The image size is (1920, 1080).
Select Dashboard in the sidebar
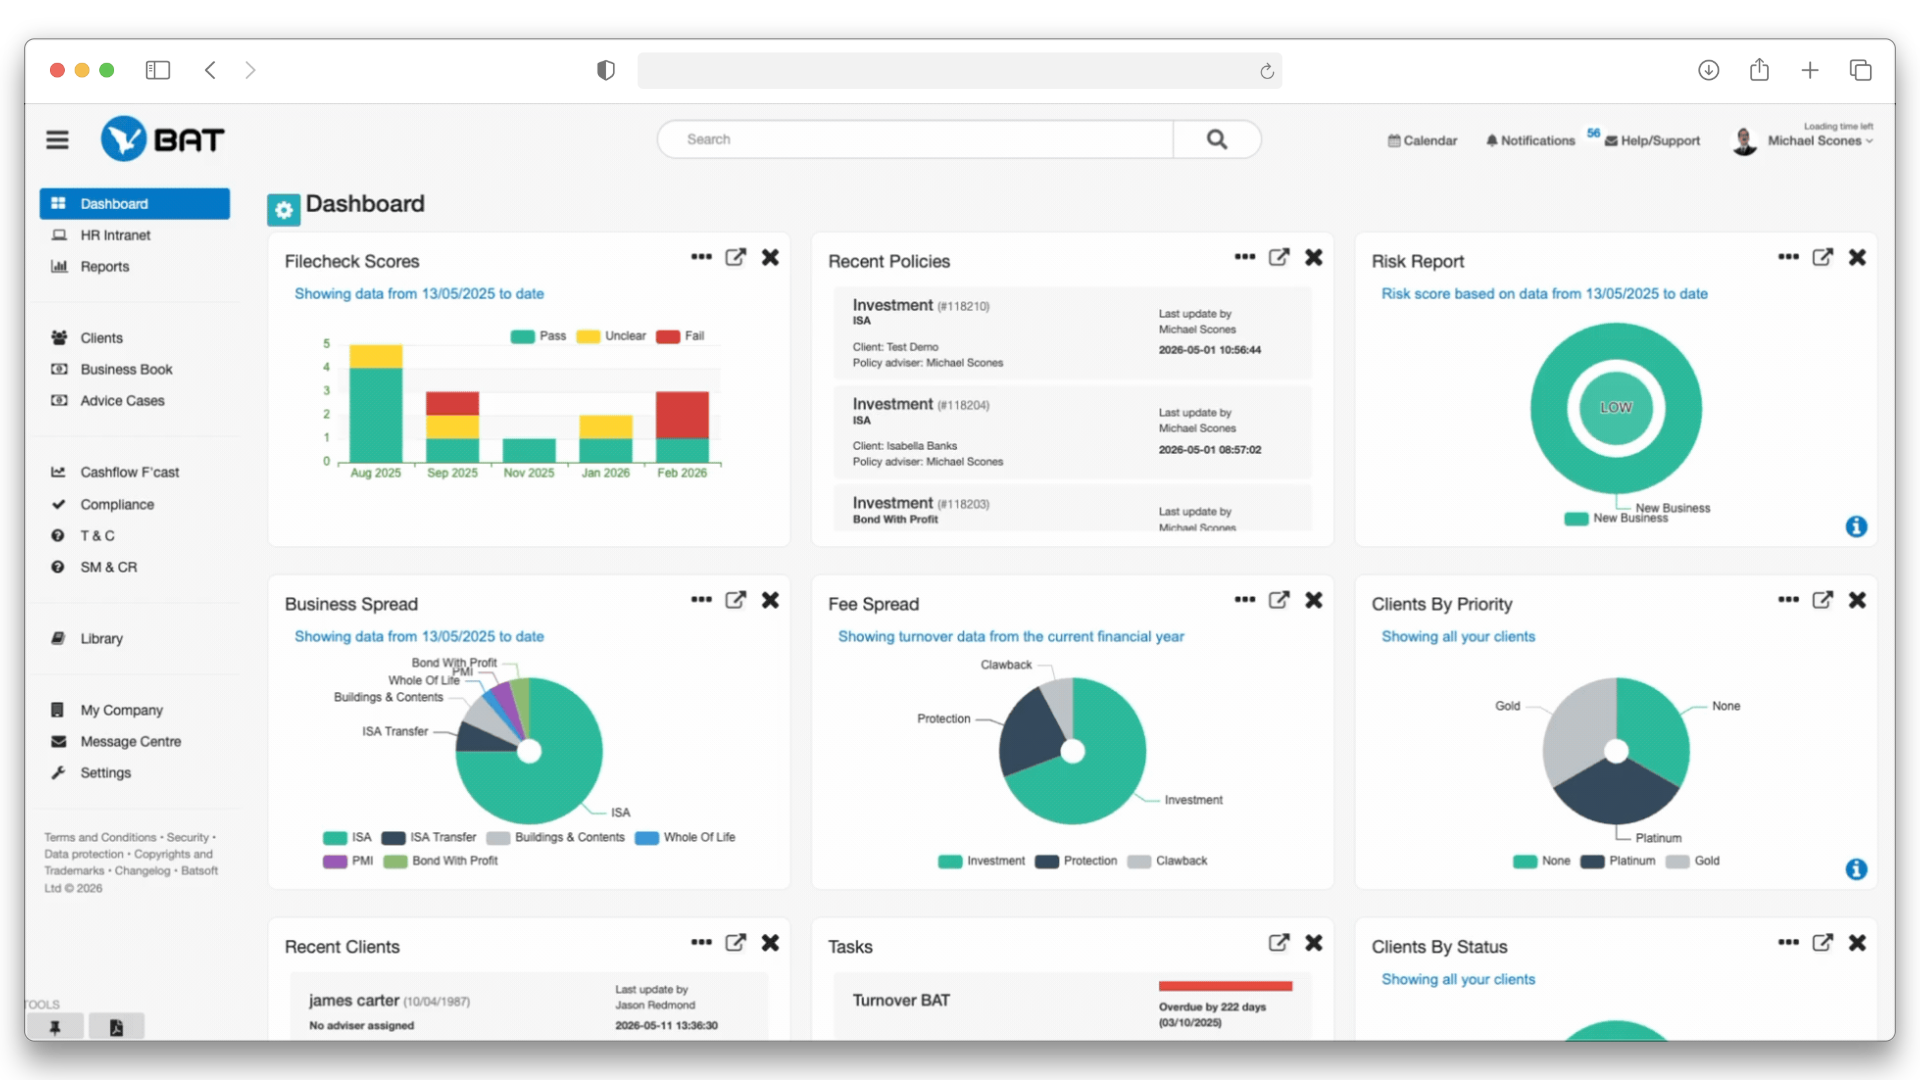coord(135,203)
